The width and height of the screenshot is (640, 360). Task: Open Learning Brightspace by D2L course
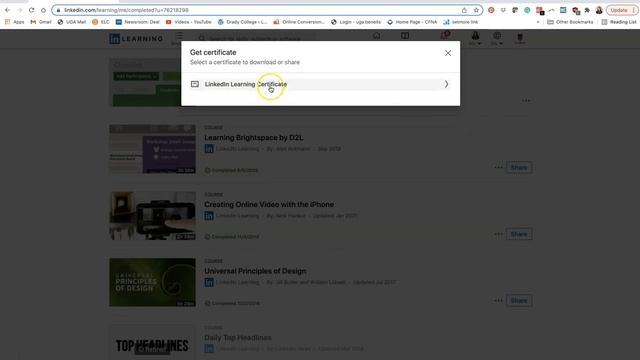(x=253, y=138)
